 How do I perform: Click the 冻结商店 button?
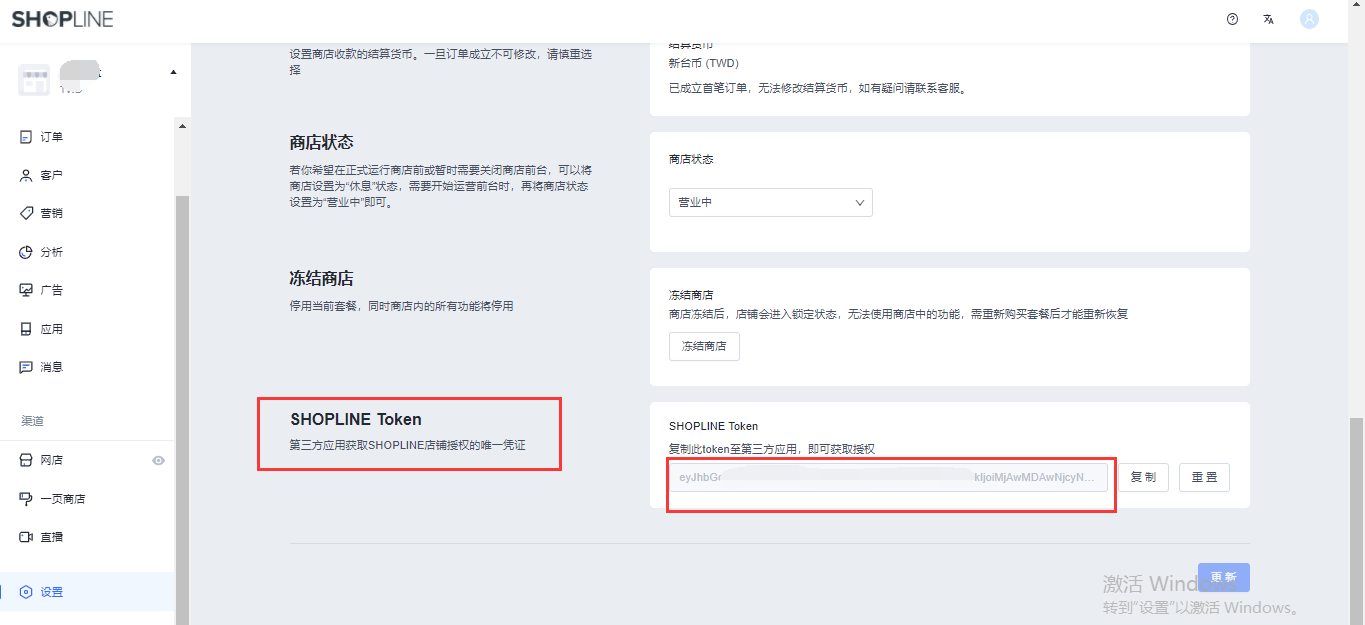click(x=704, y=346)
